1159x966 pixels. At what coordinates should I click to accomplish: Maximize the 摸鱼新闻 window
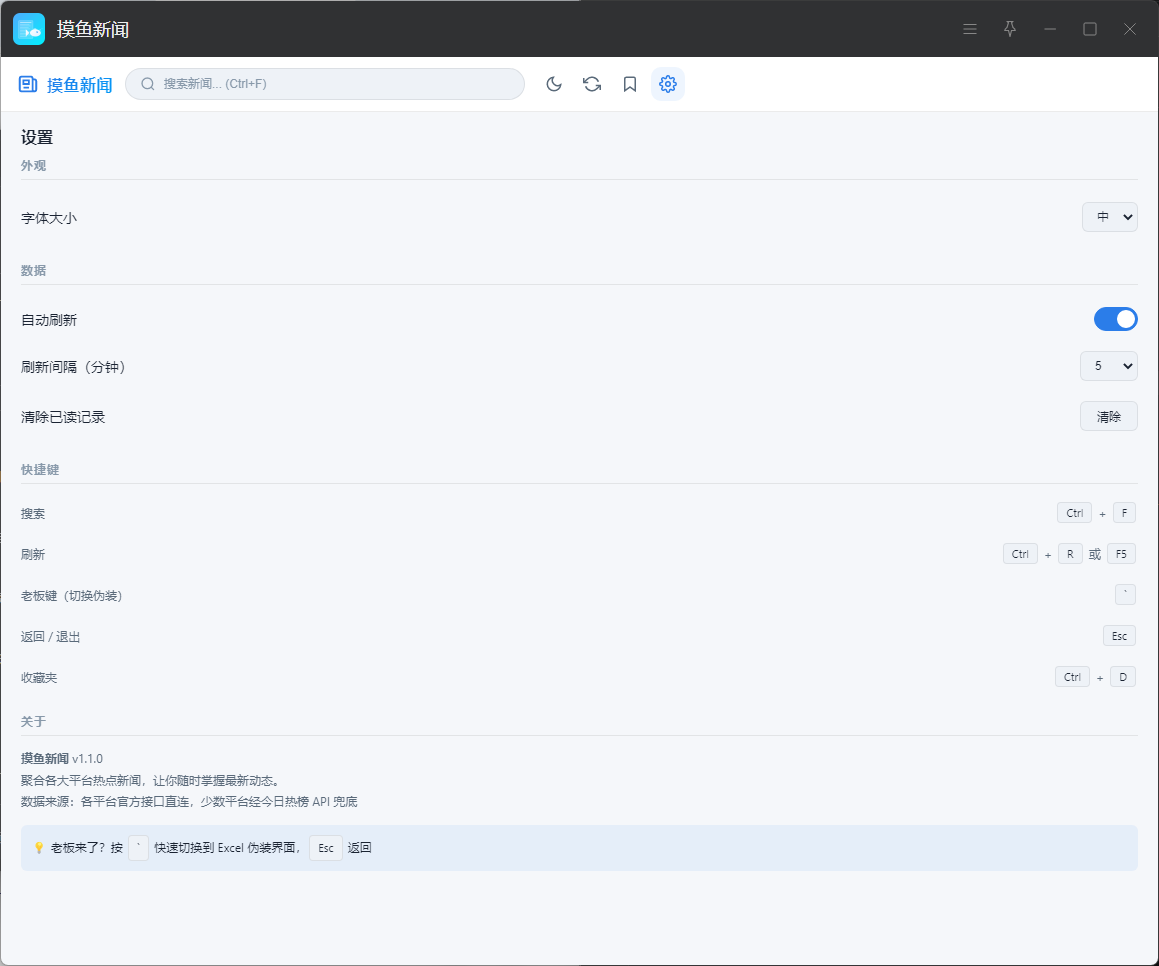tap(1090, 30)
